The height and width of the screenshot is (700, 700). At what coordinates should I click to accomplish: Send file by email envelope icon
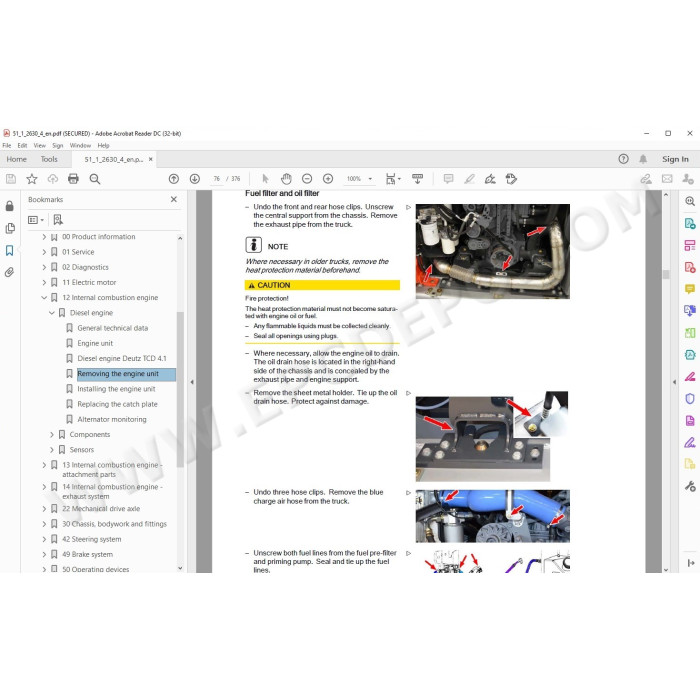click(667, 179)
